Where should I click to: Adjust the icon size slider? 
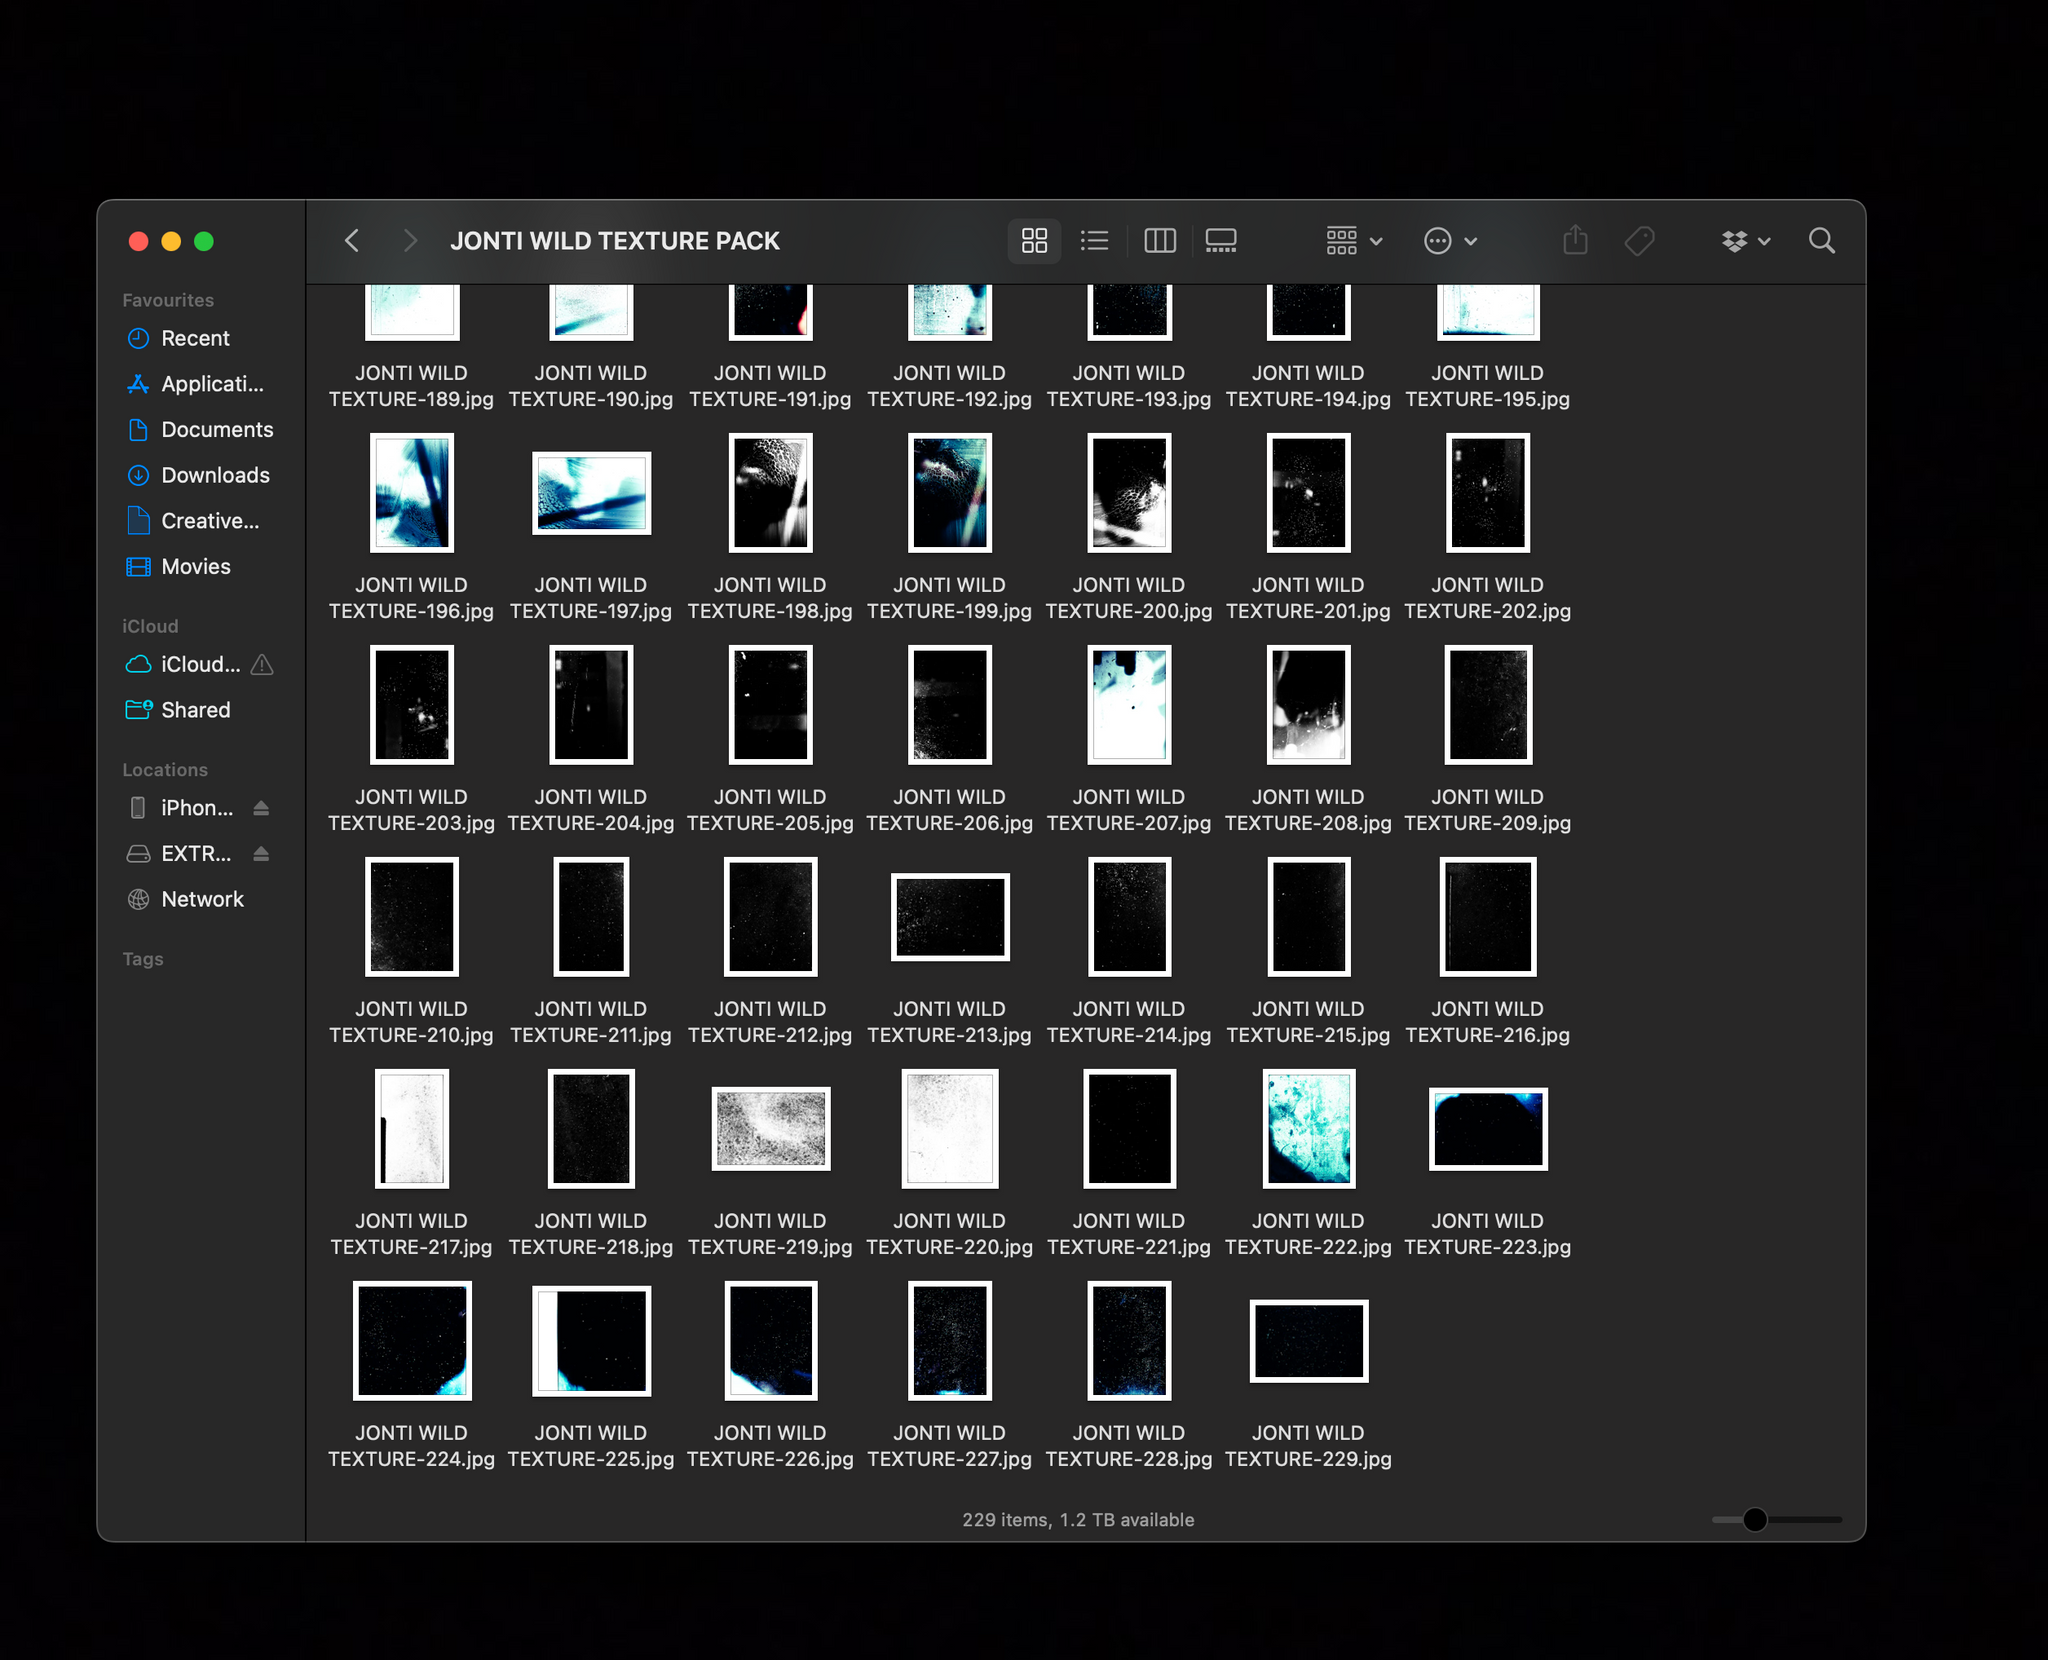pyautogui.click(x=1755, y=1520)
